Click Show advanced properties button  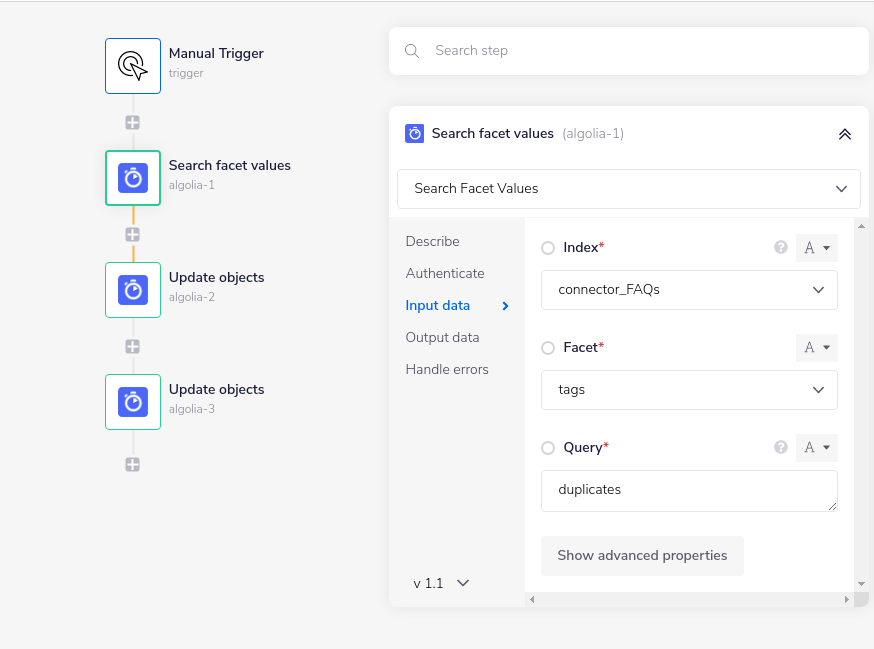click(642, 555)
